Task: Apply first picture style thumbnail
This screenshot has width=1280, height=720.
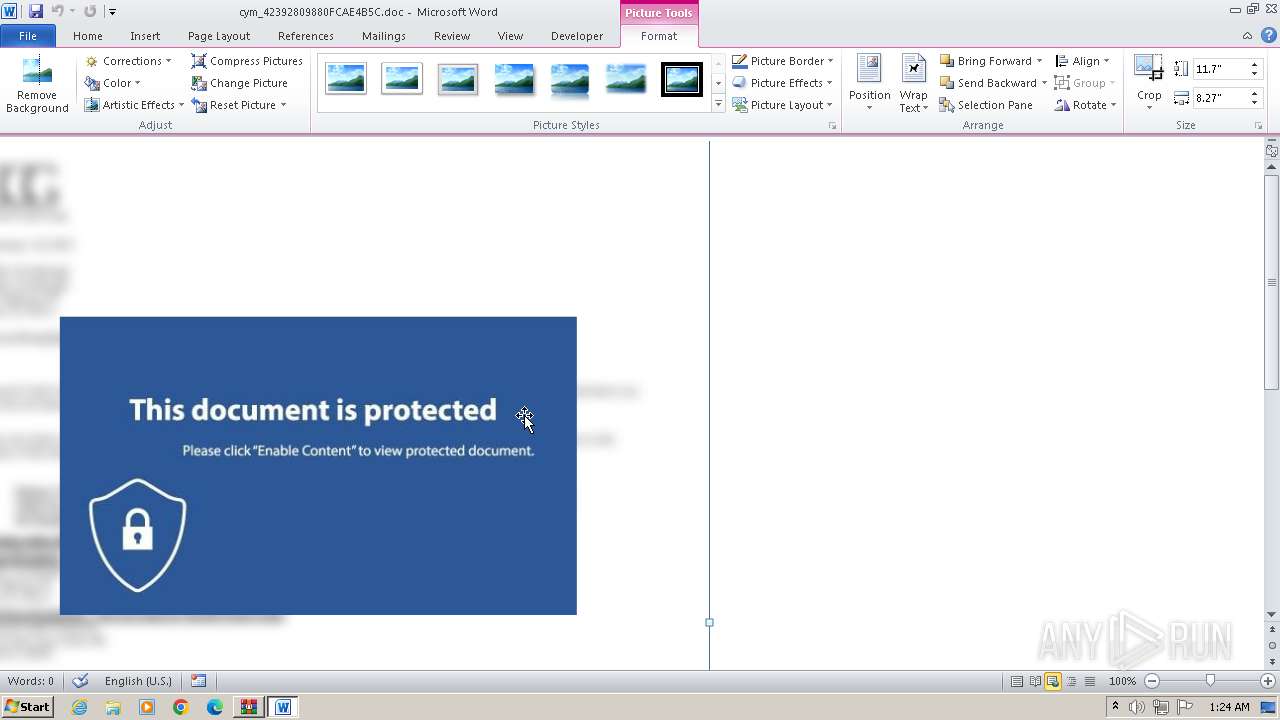Action: (345, 79)
